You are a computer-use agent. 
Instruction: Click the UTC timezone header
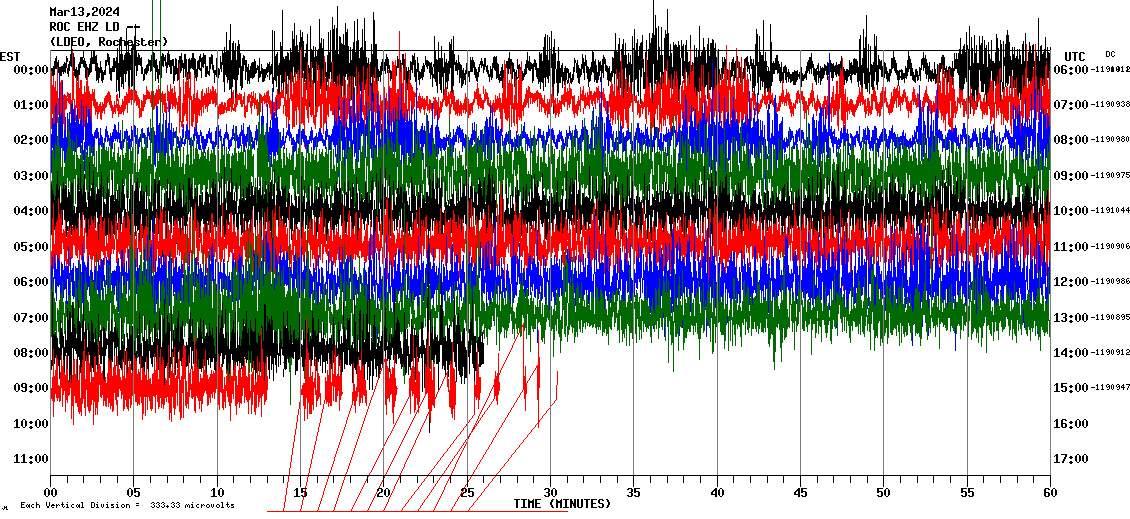1075,56
